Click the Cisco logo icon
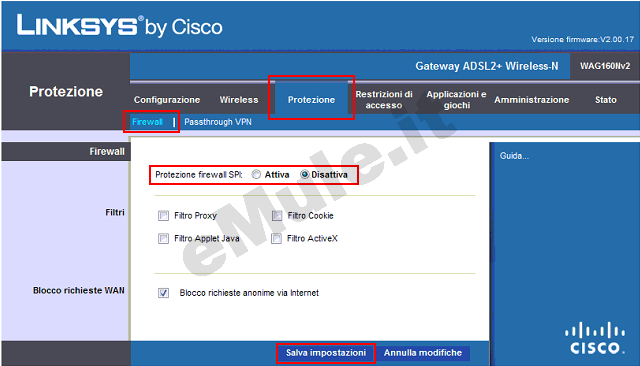Image resolution: width=640 pixels, height=366 pixels. (x=595, y=338)
